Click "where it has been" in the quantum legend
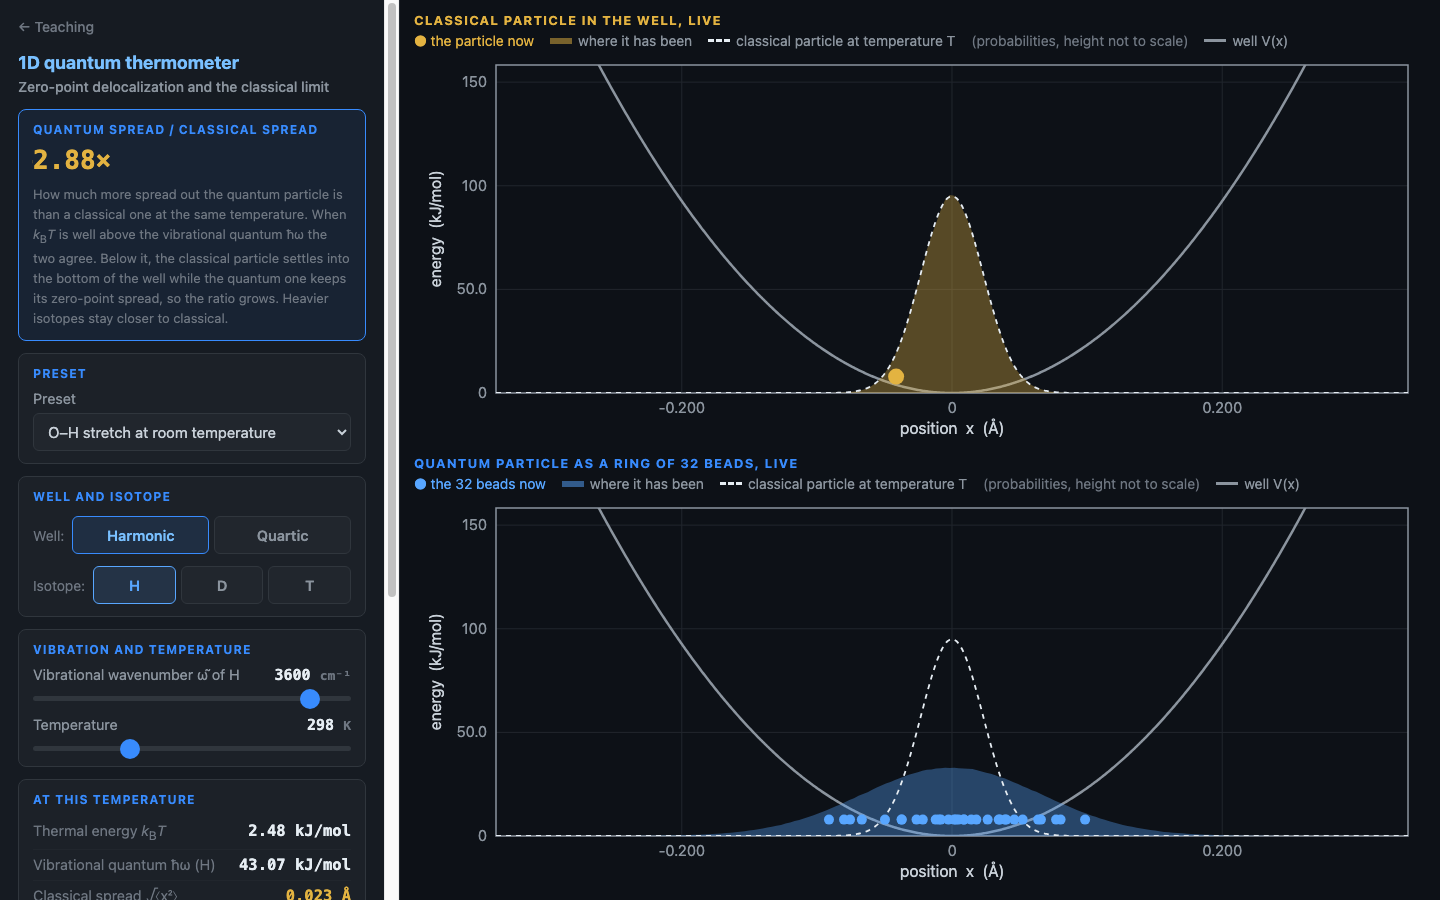This screenshot has width=1440, height=900. coord(633,484)
